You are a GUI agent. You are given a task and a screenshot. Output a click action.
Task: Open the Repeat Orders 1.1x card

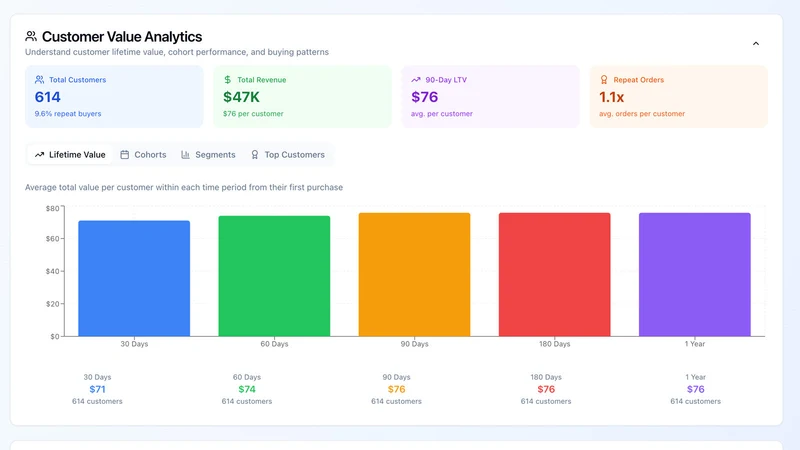point(679,96)
